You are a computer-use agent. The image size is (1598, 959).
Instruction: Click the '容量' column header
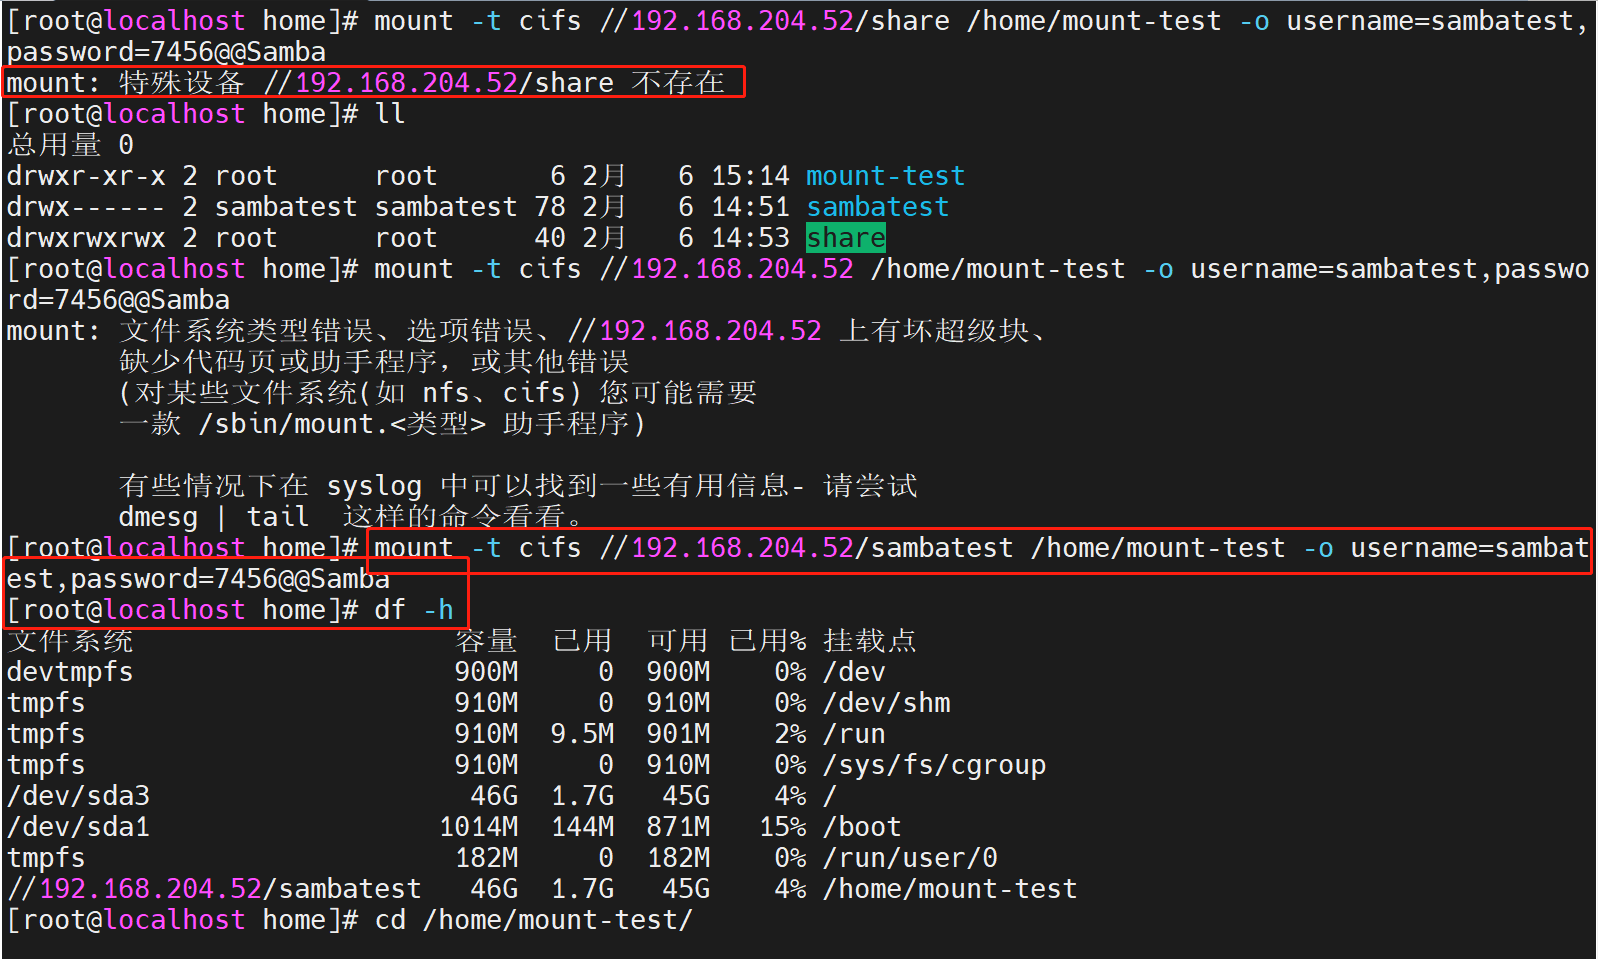pyautogui.click(x=486, y=641)
